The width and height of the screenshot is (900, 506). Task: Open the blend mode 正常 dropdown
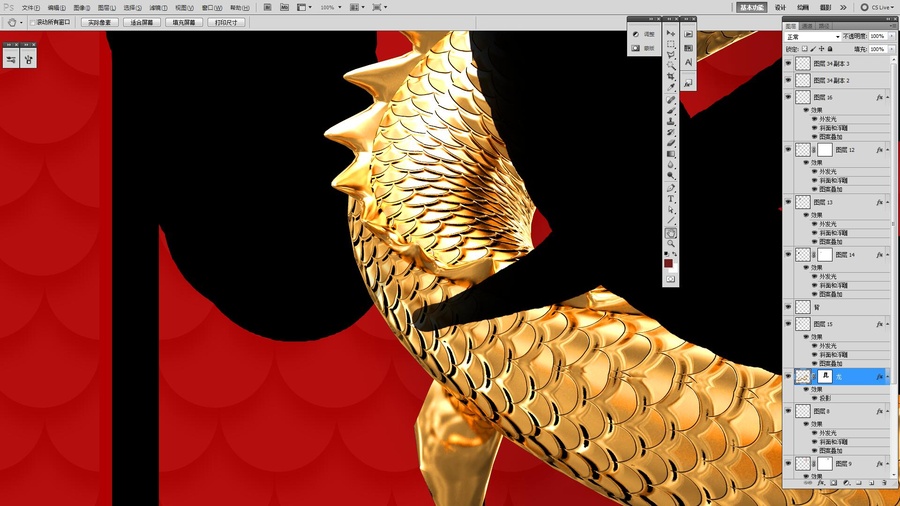pos(813,37)
